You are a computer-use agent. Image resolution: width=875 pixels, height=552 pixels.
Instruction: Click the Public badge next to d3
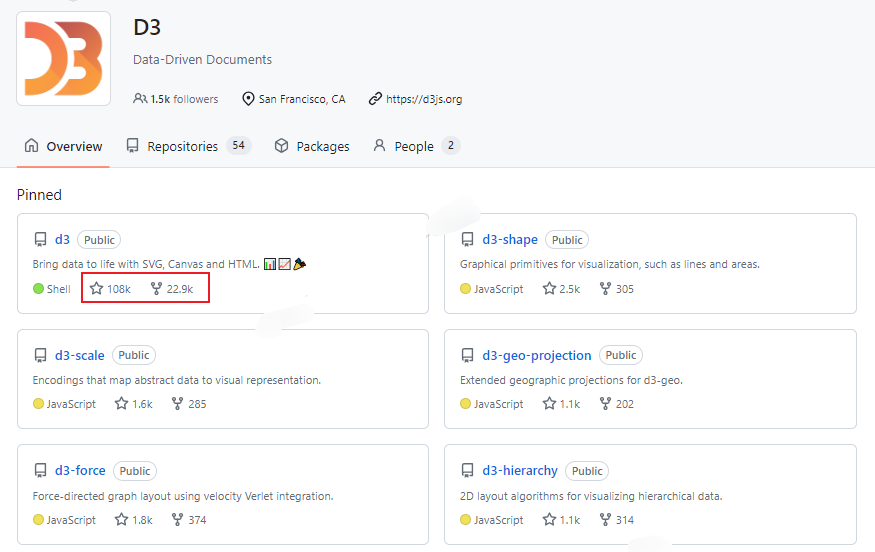pyautogui.click(x=99, y=240)
